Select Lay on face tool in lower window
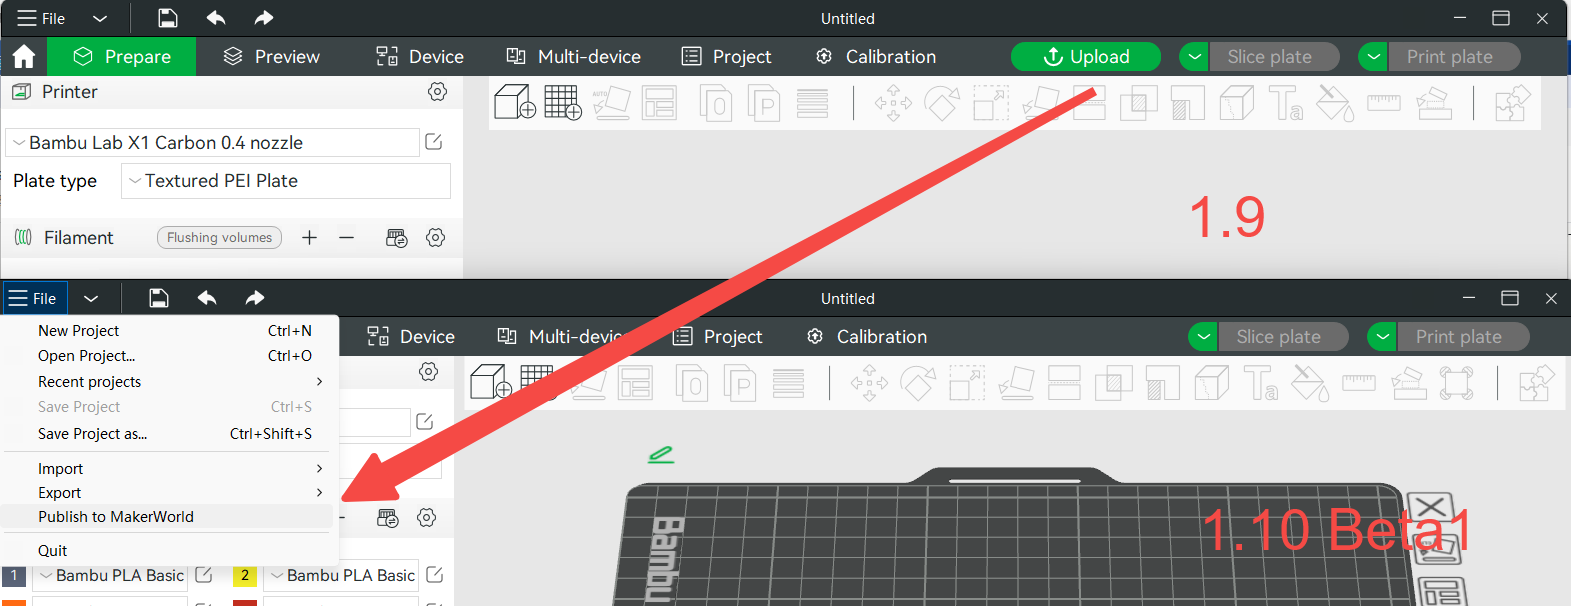This screenshot has height=606, width=1571. tap(1016, 382)
